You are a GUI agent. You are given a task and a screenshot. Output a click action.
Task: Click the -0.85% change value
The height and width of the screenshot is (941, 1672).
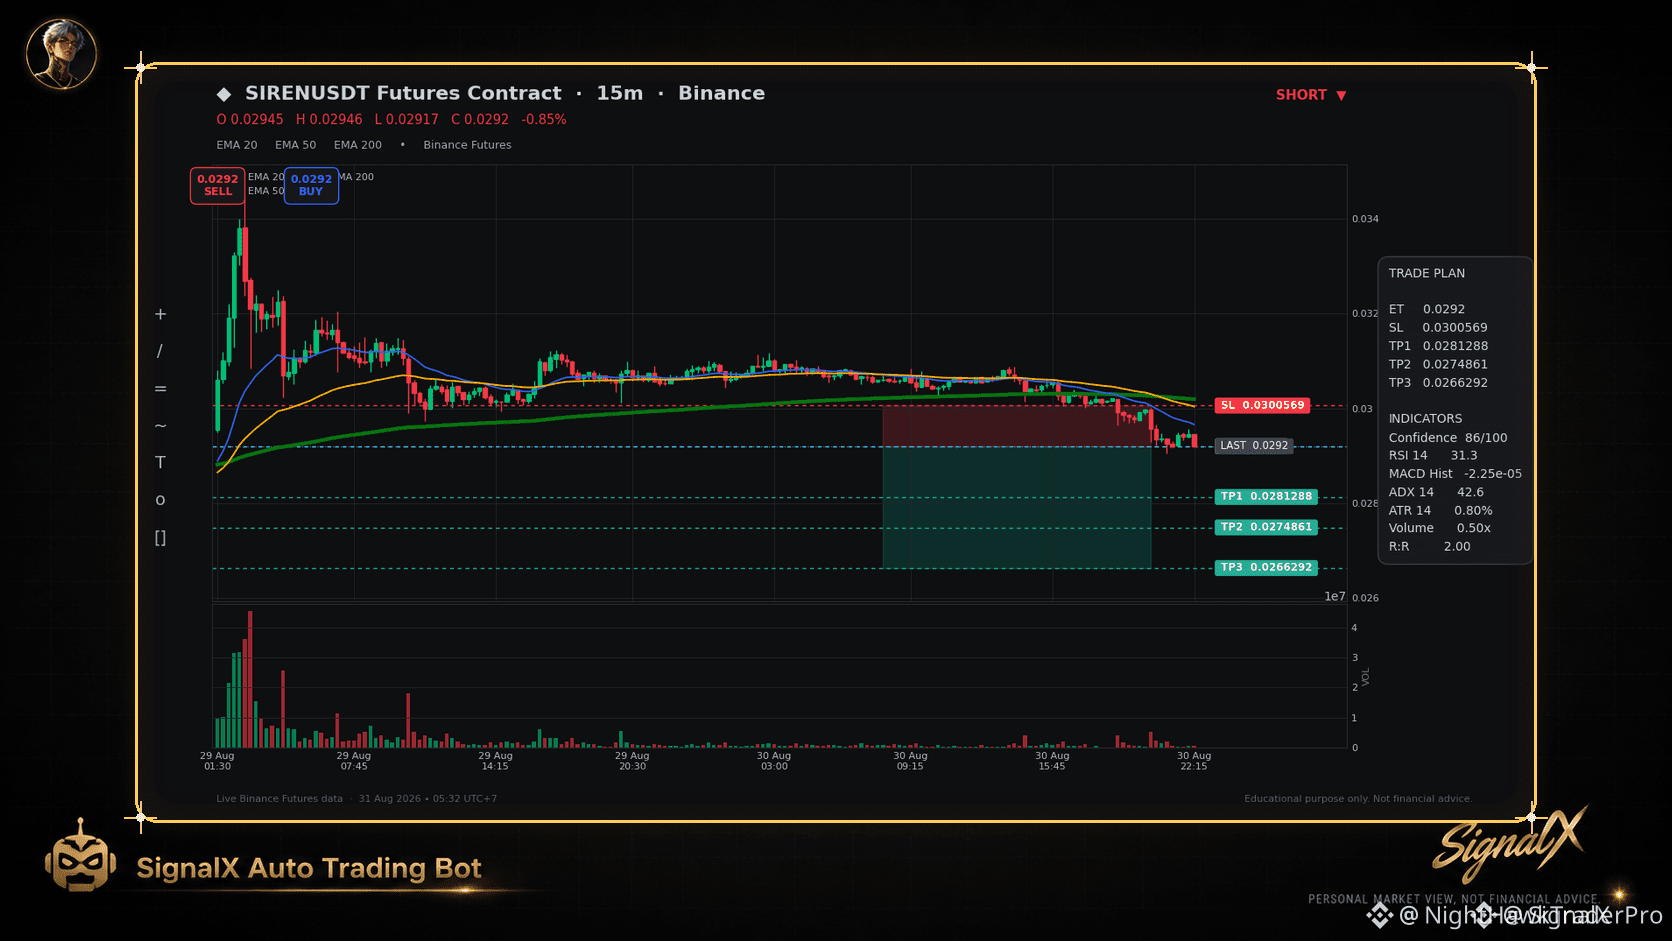point(544,119)
